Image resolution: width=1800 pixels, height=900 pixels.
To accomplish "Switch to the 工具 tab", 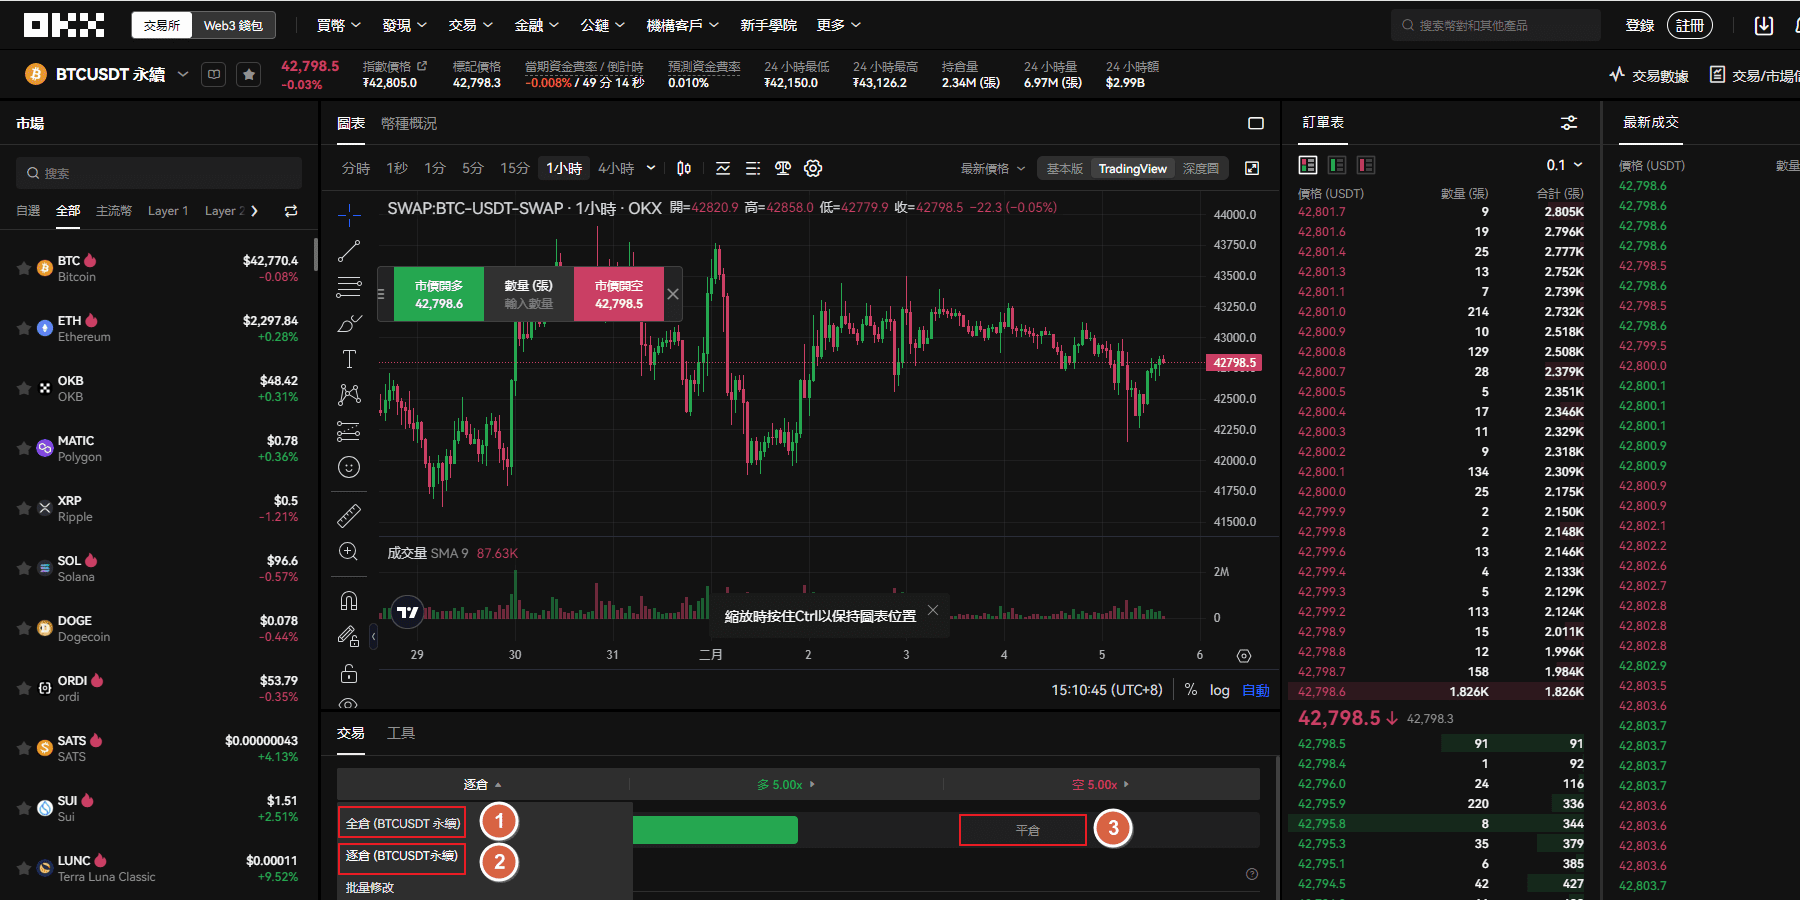I will 401,733.
